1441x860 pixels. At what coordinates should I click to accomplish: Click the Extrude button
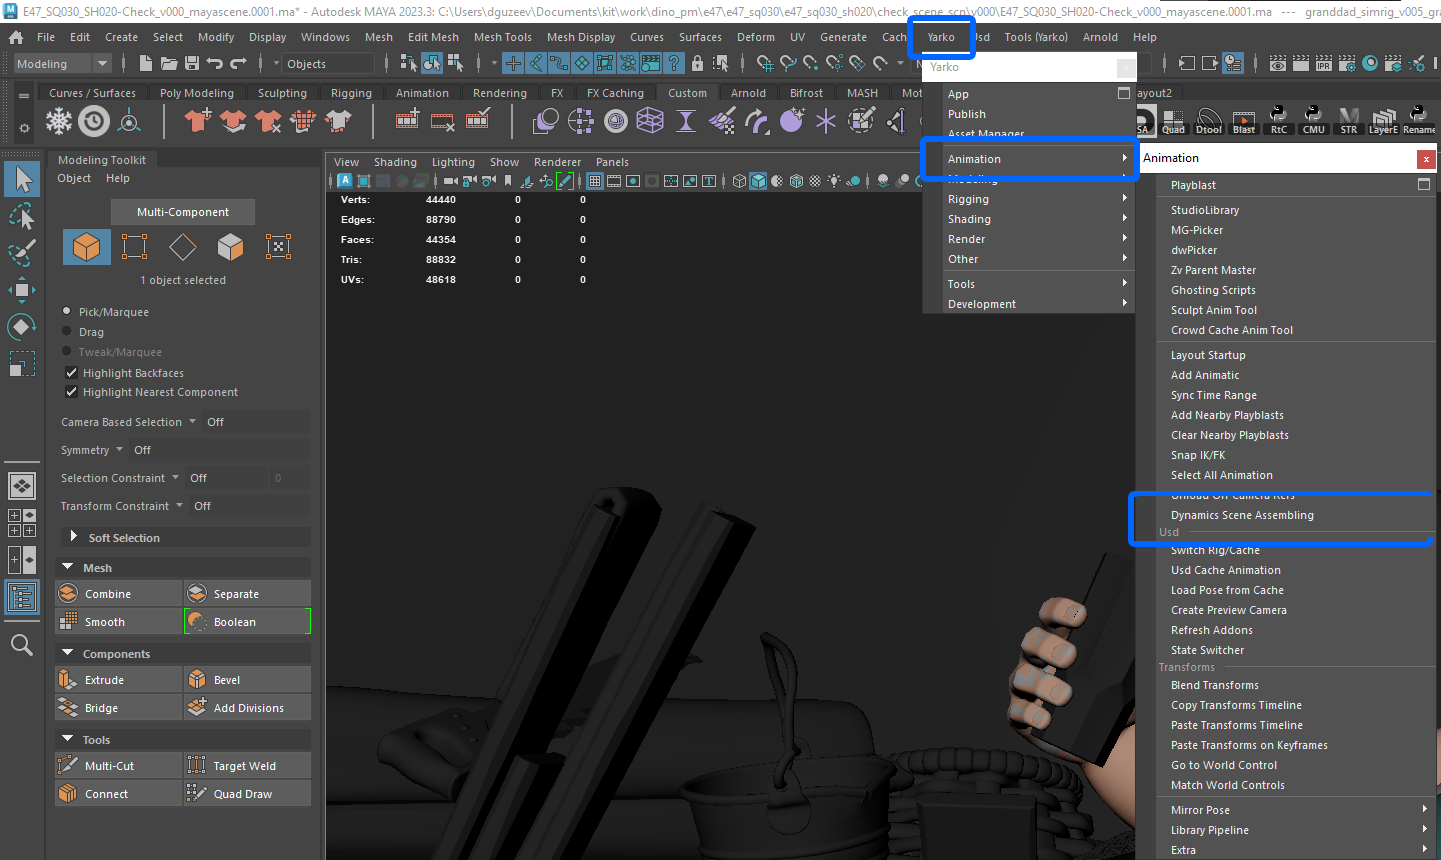click(118, 680)
